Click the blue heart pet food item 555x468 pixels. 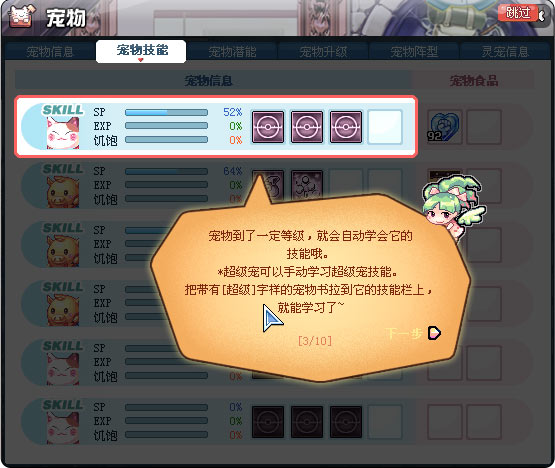pos(445,127)
